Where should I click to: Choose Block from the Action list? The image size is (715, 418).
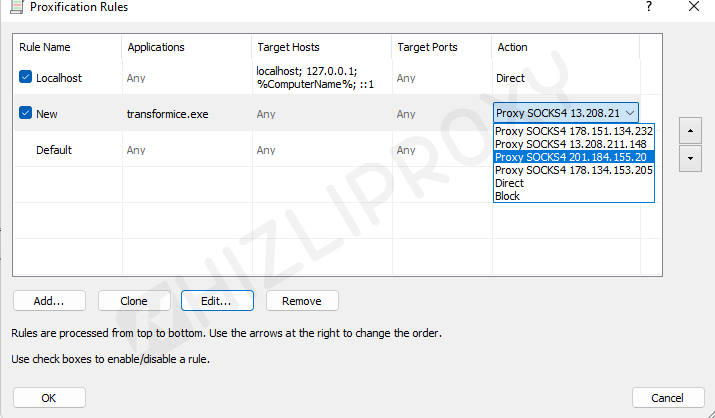coord(508,196)
